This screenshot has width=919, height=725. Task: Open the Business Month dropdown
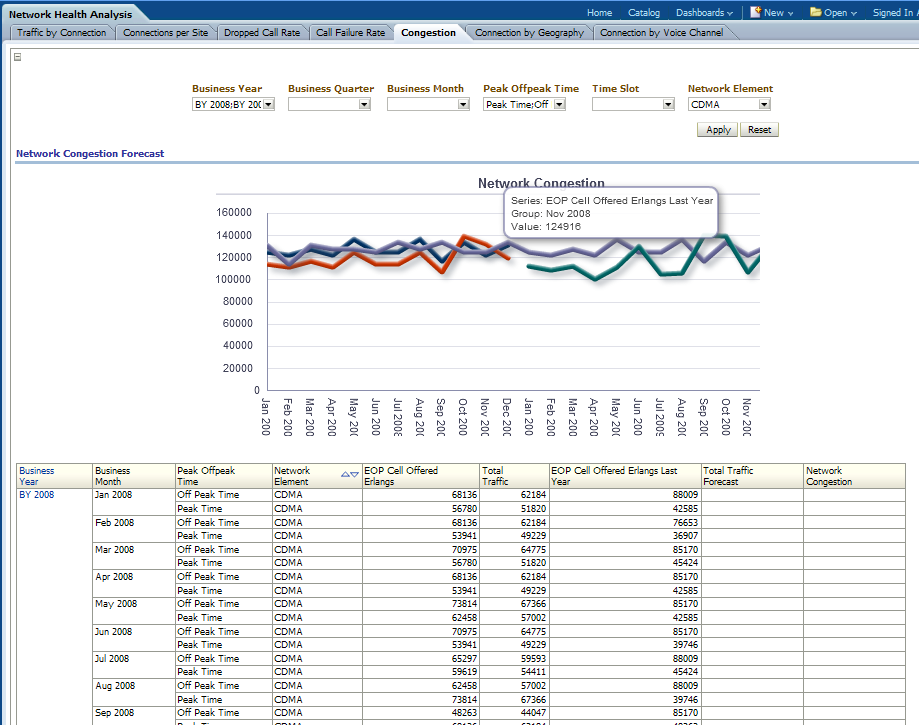[x=463, y=104]
